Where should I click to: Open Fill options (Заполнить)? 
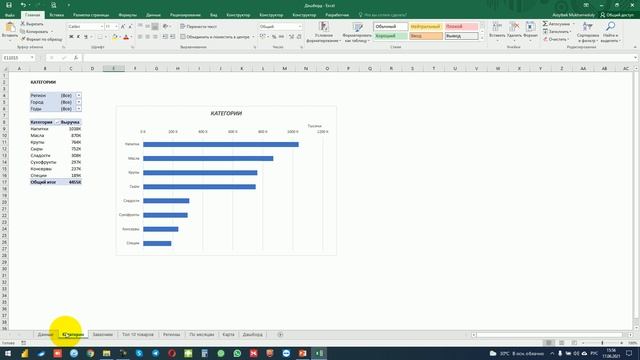(x=557, y=31)
